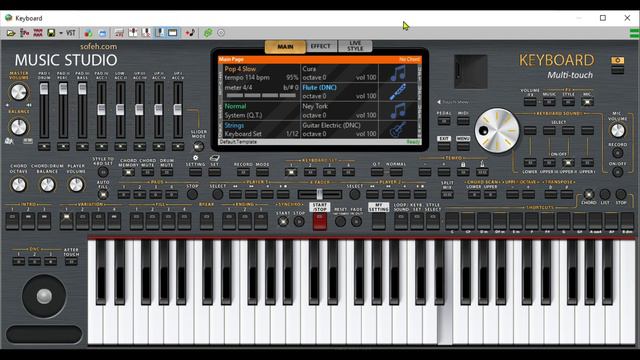Toggle the Drum Mute button
Image resolution: width=640 pixels, height=360 pixels.
coord(167,172)
